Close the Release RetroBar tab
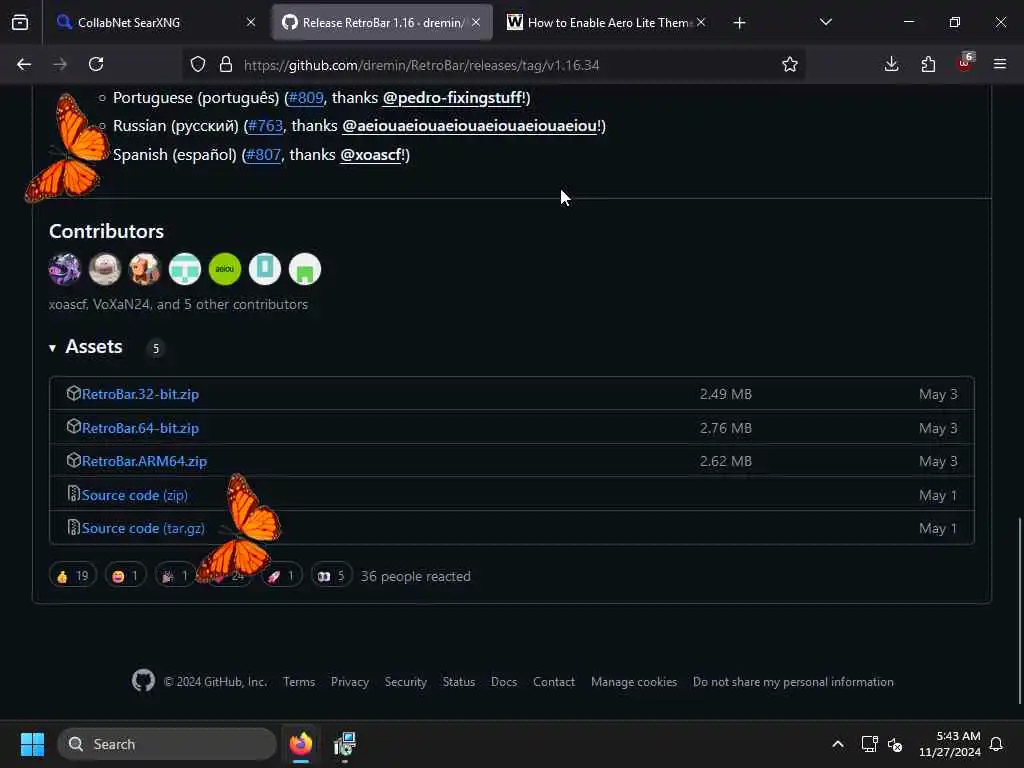 [x=476, y=22]
